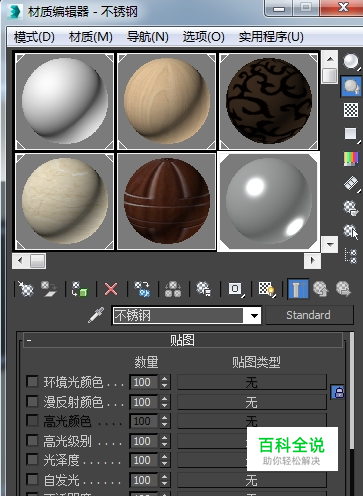Screen dimensions: 363x496
Task: Click the 漫反射颜色 amount spinner arrows
Action: (x=164, y=402)
